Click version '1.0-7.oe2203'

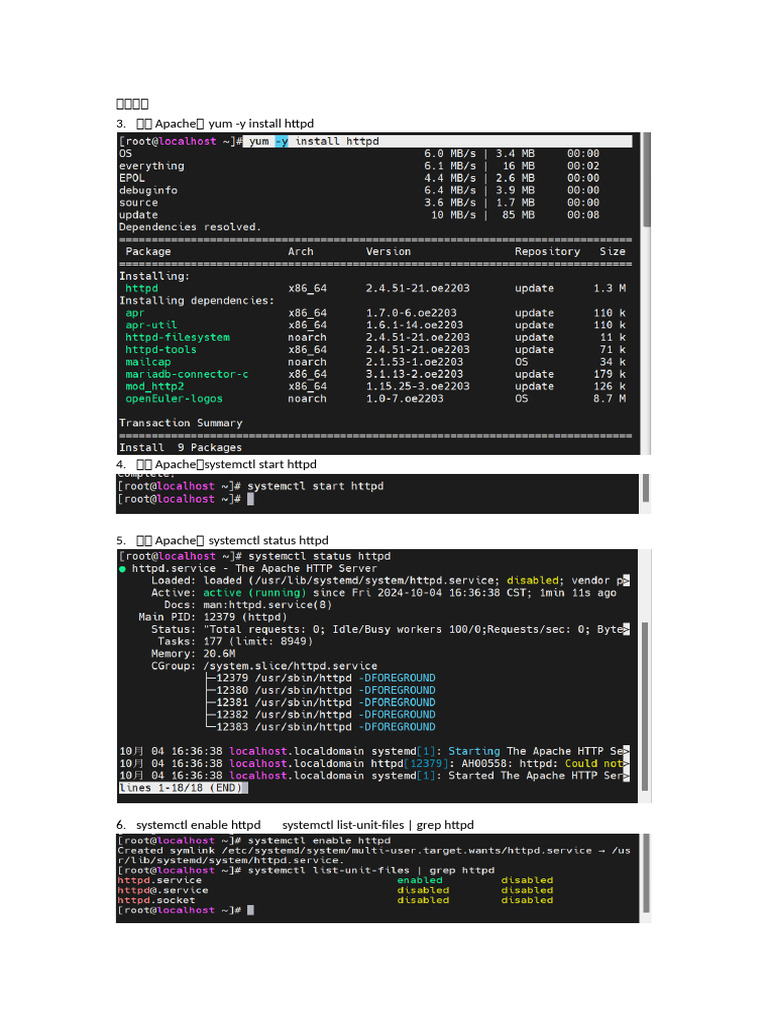click(405, 398)
